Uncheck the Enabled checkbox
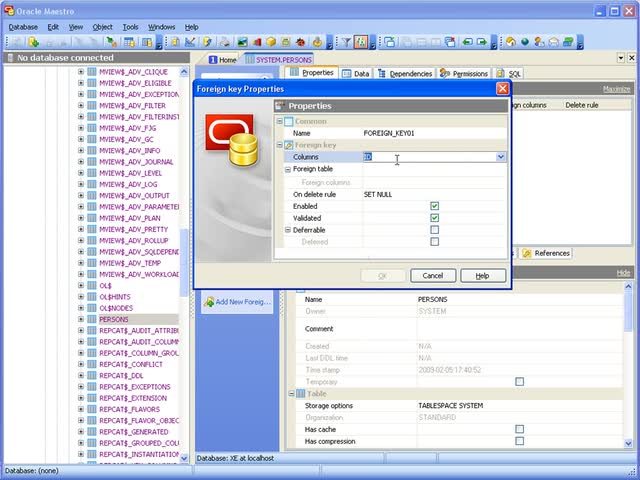The height and width of the screenshot is (480, 640). (434, 206)
